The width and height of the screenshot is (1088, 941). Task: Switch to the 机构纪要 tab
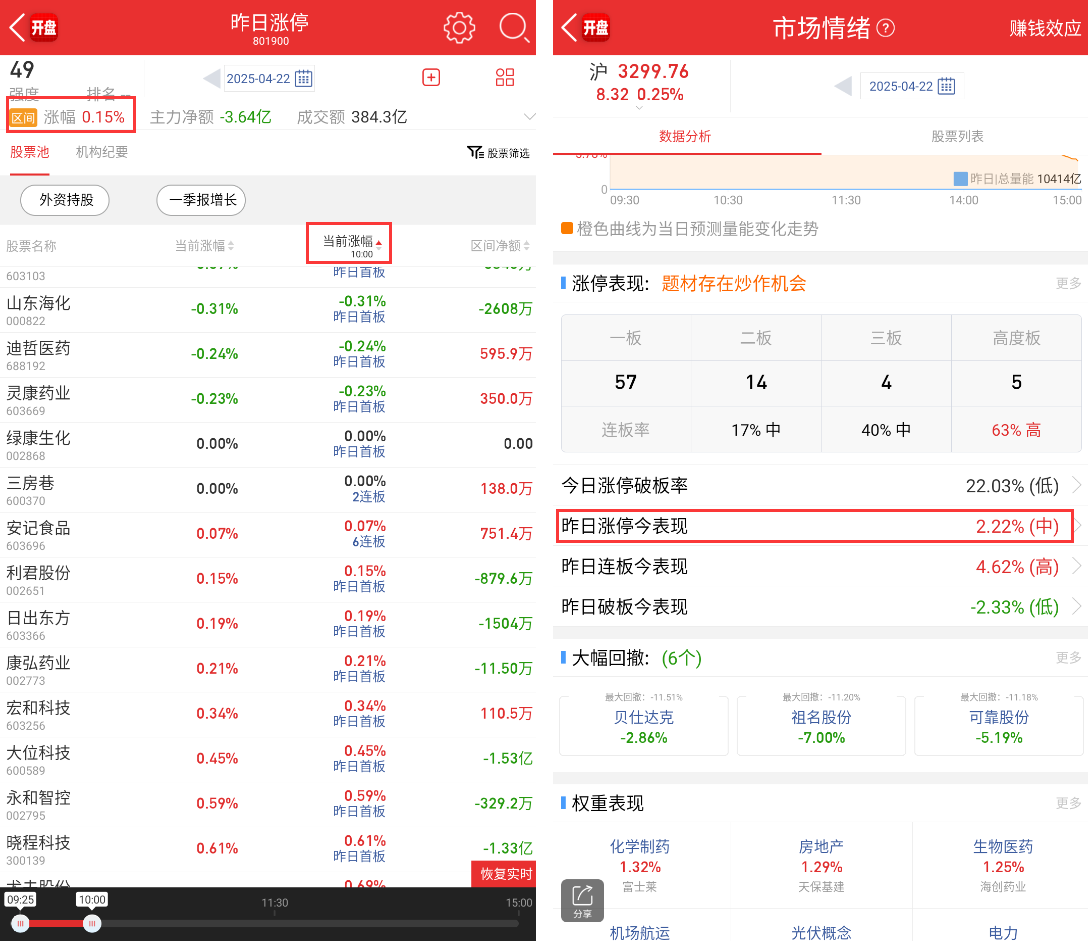102,152
